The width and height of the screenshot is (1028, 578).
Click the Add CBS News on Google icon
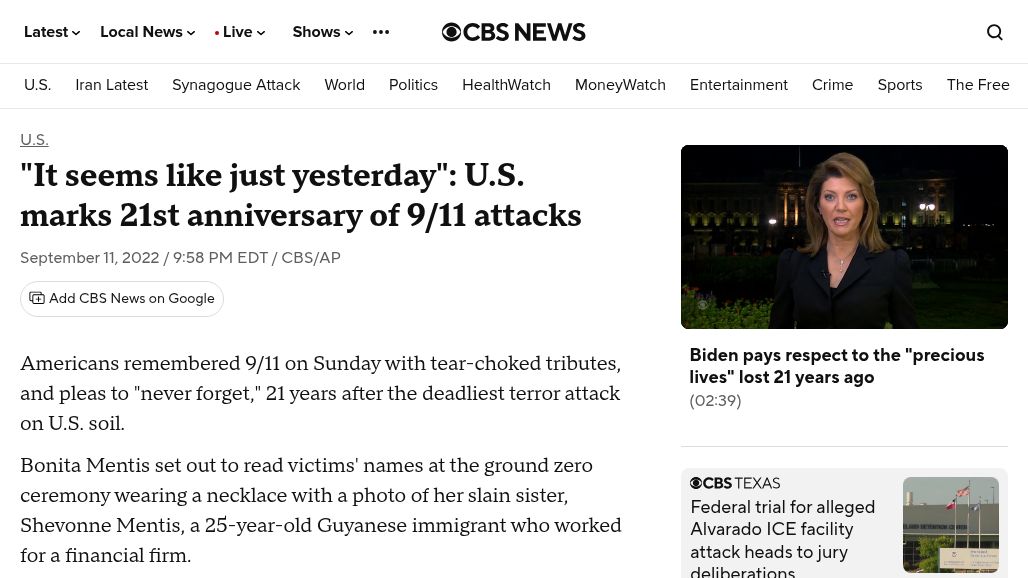(x=37, y=298)
